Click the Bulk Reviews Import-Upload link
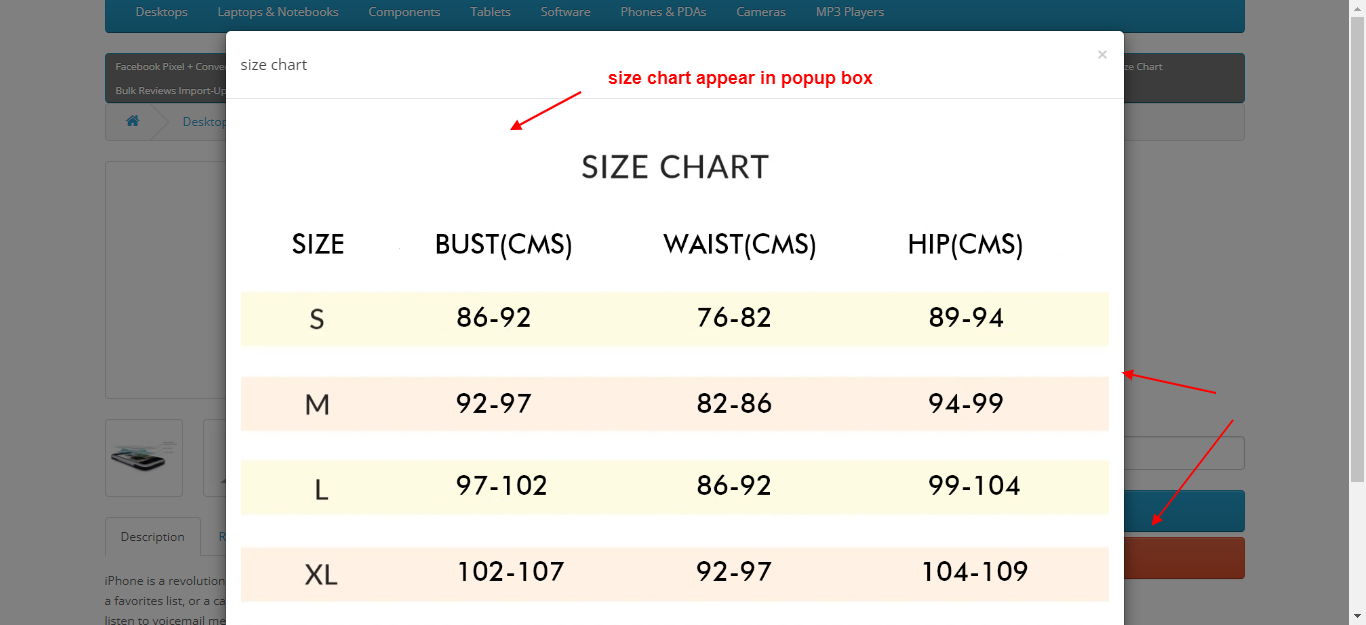 tap(166, 89)
